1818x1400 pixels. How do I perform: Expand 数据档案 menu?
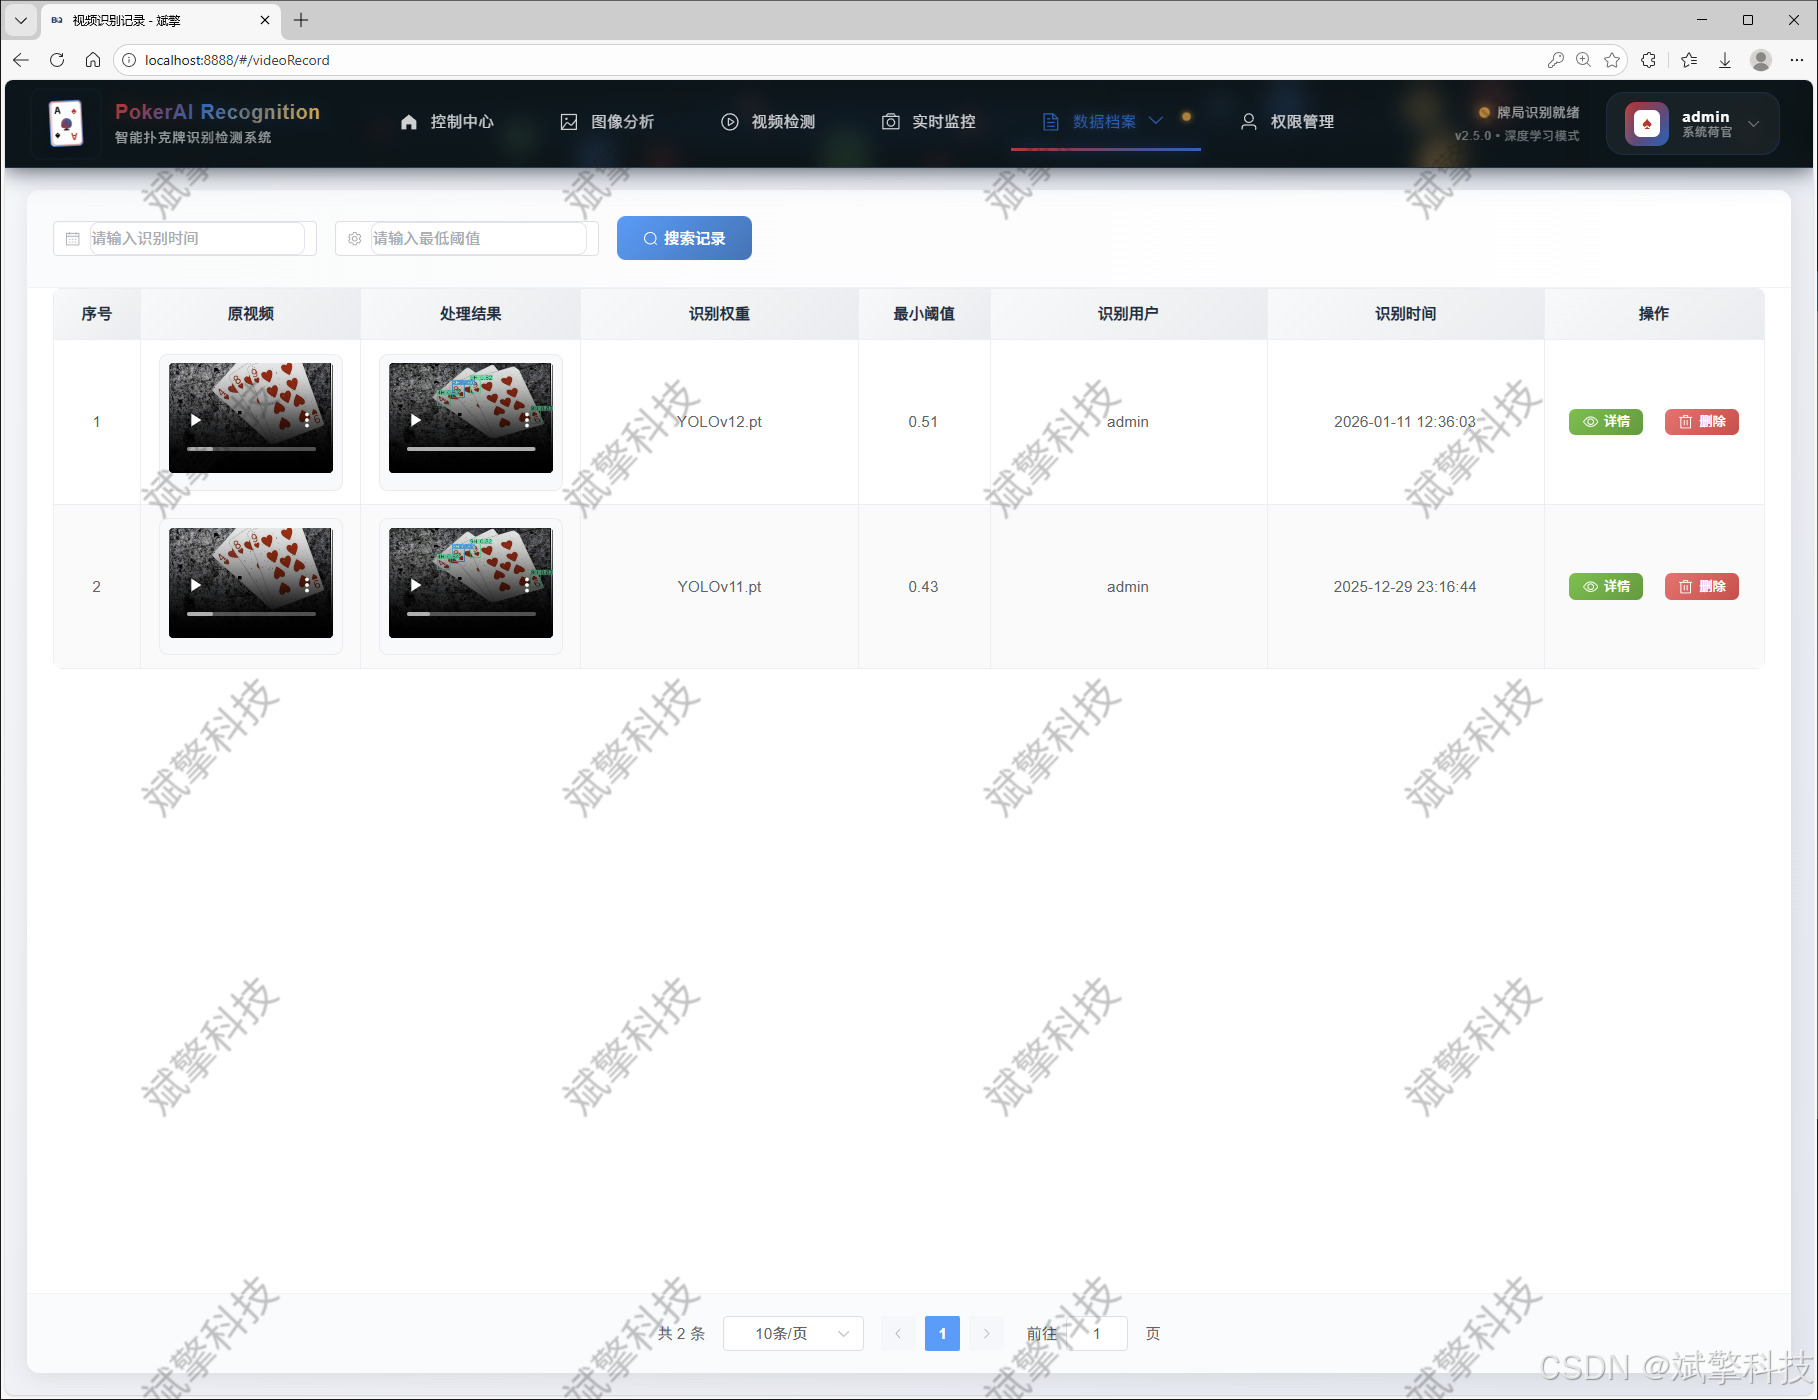click(1105, 122)
